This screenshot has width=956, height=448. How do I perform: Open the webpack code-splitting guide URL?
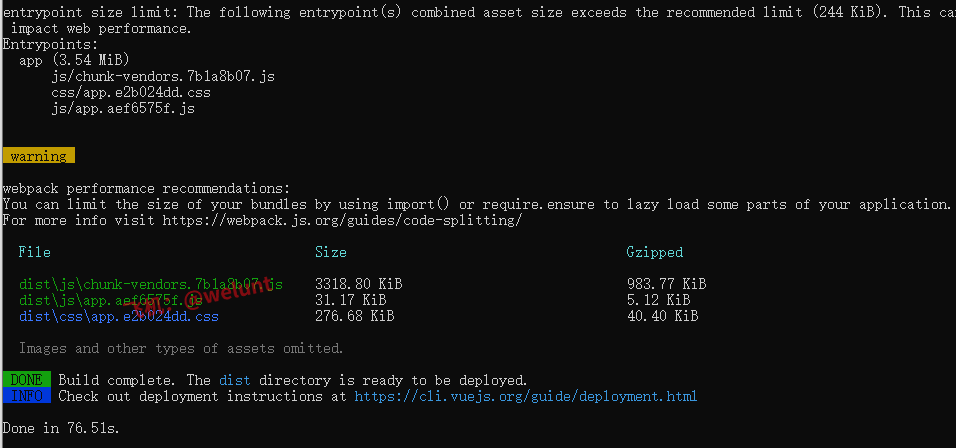342,220
